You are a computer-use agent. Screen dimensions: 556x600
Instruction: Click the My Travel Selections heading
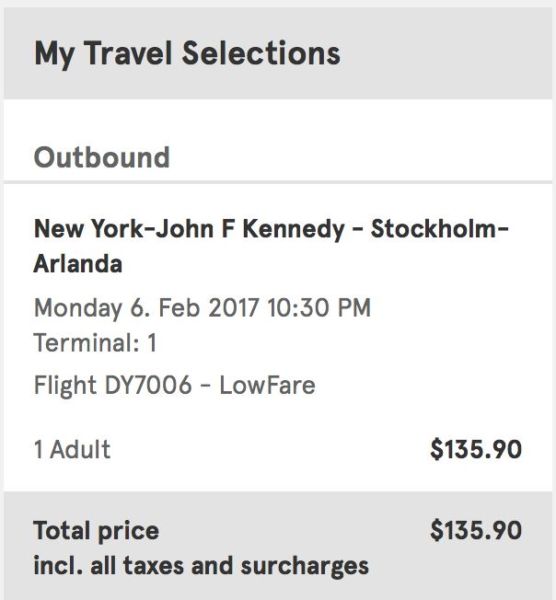187,54
